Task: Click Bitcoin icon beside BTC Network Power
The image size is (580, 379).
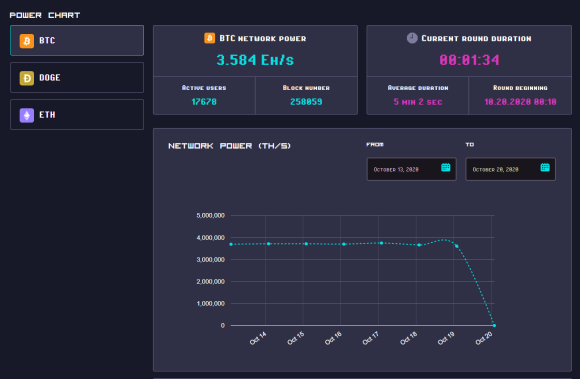Action: click(209, 38)
